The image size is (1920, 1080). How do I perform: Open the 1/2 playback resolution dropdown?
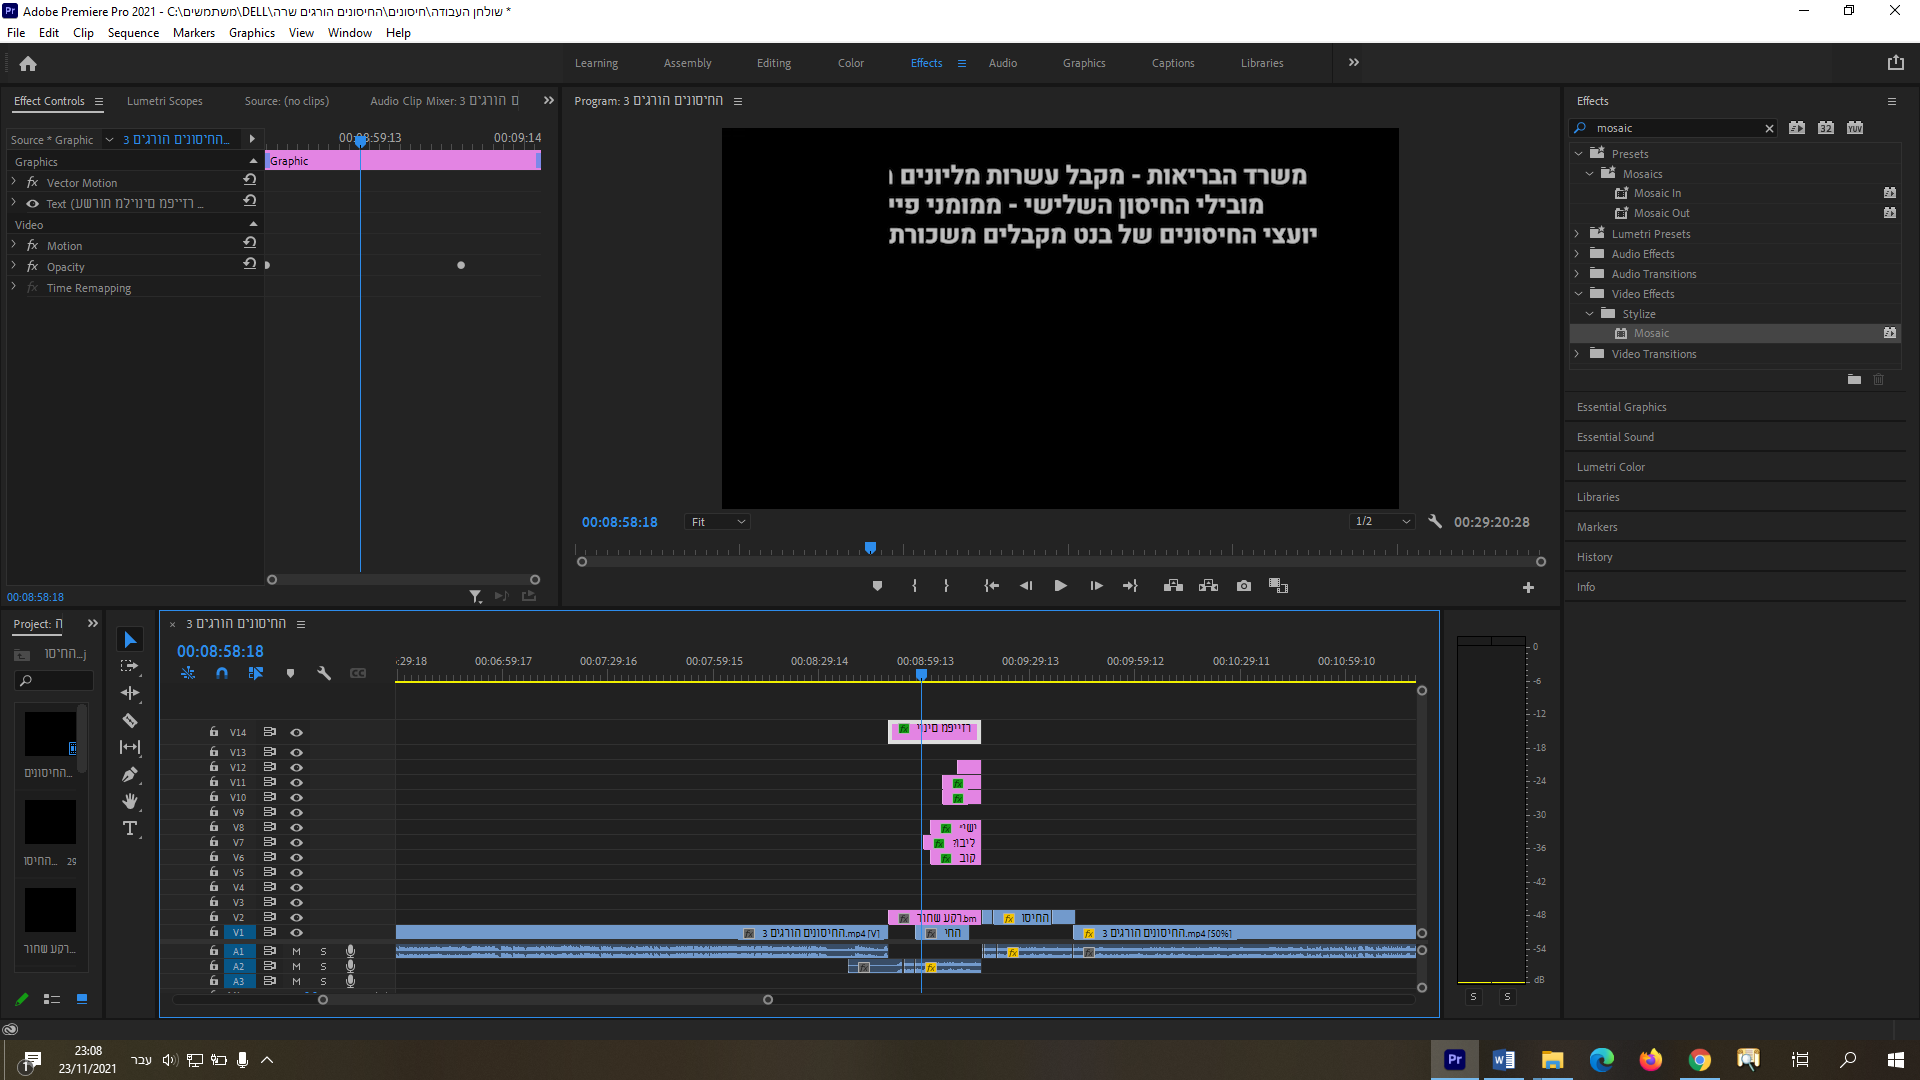click(x=1382, y=522)
